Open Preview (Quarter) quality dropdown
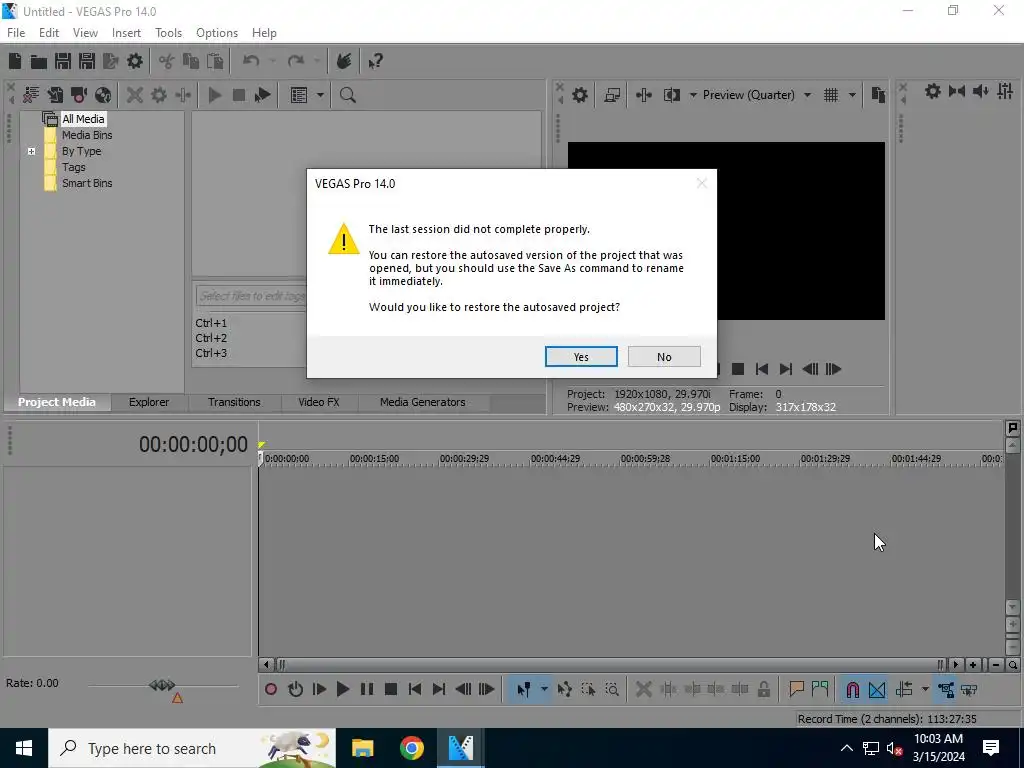The height and width of the screenshot is (768, 1024). coord(757,95)
